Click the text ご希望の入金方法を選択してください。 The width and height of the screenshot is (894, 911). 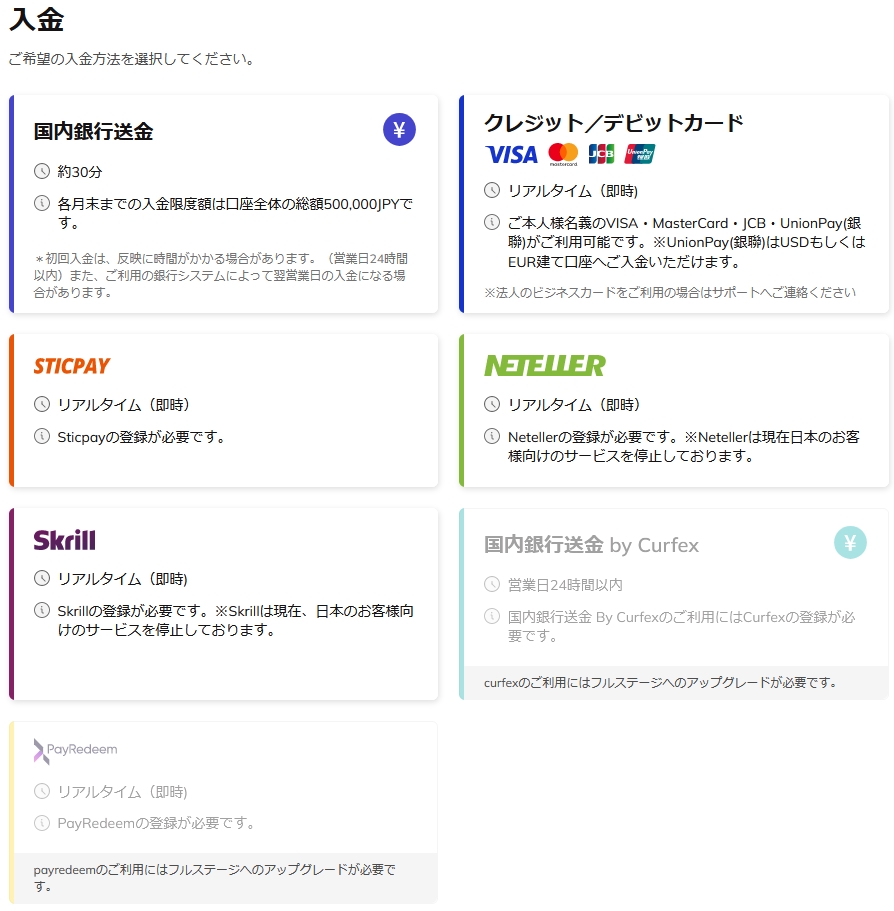pyautogui.click(x=132, y=59)
